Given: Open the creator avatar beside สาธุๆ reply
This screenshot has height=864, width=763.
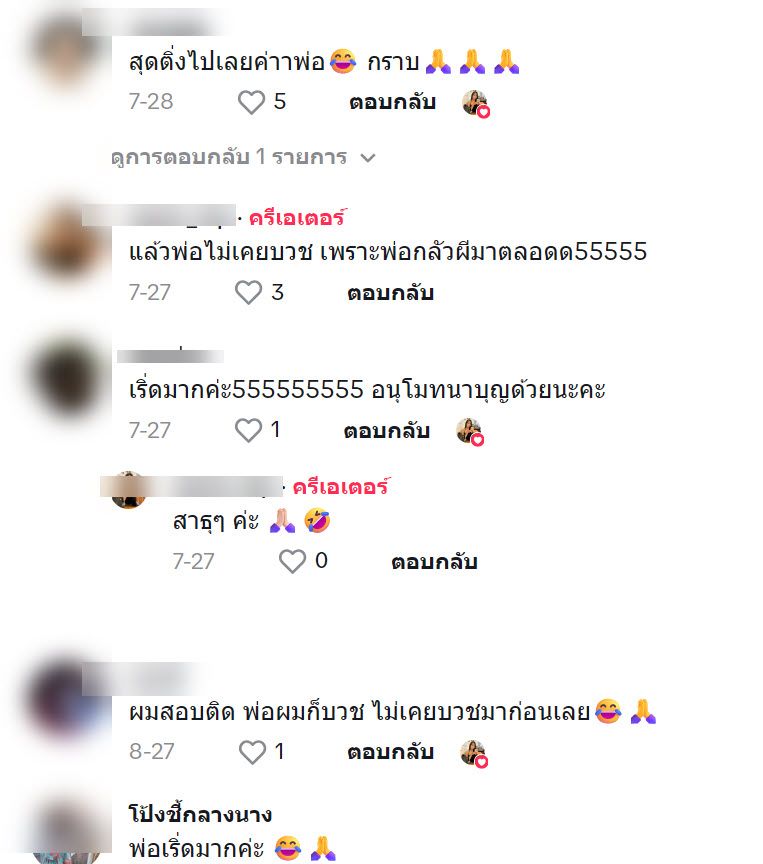Looking at the screenshot, I should click(x=128, y=490).
